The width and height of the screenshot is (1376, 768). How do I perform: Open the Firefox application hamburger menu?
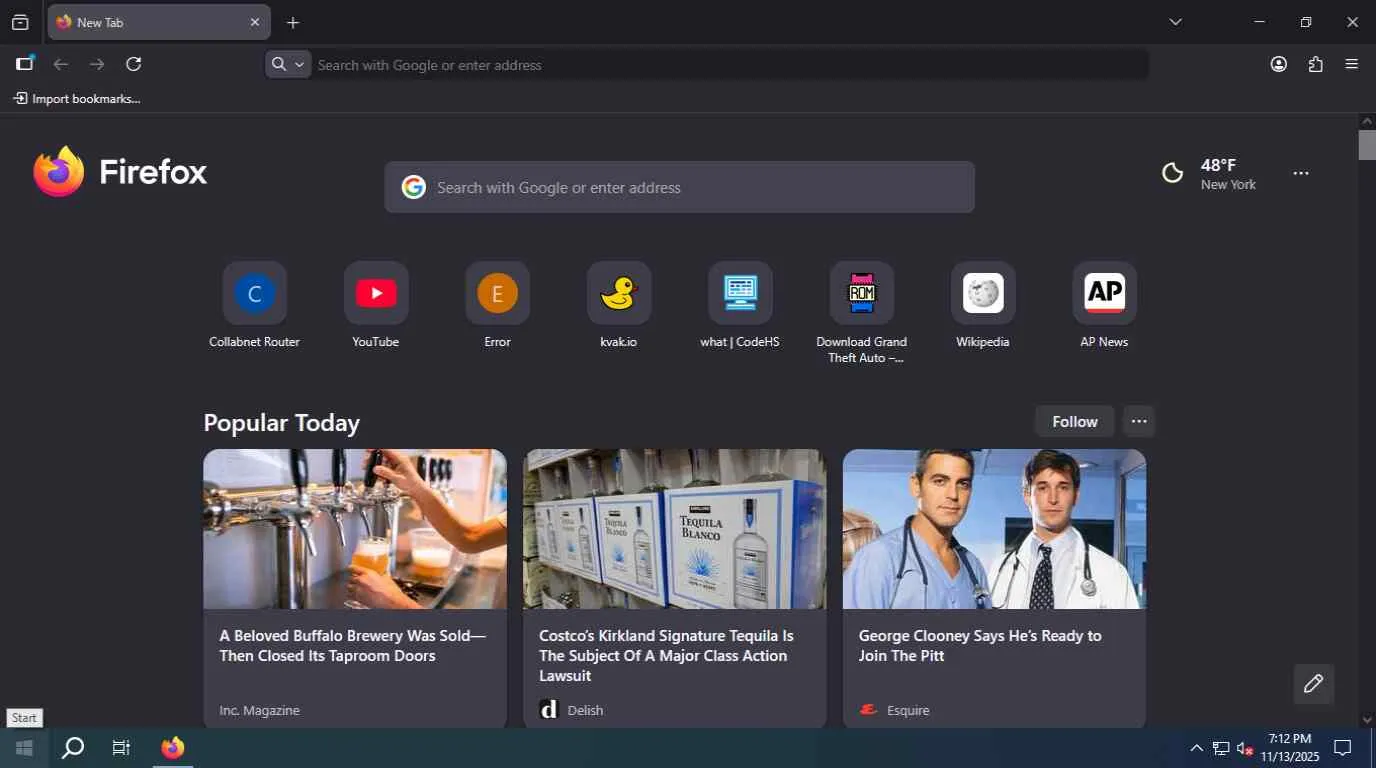tap(1352, 64)
